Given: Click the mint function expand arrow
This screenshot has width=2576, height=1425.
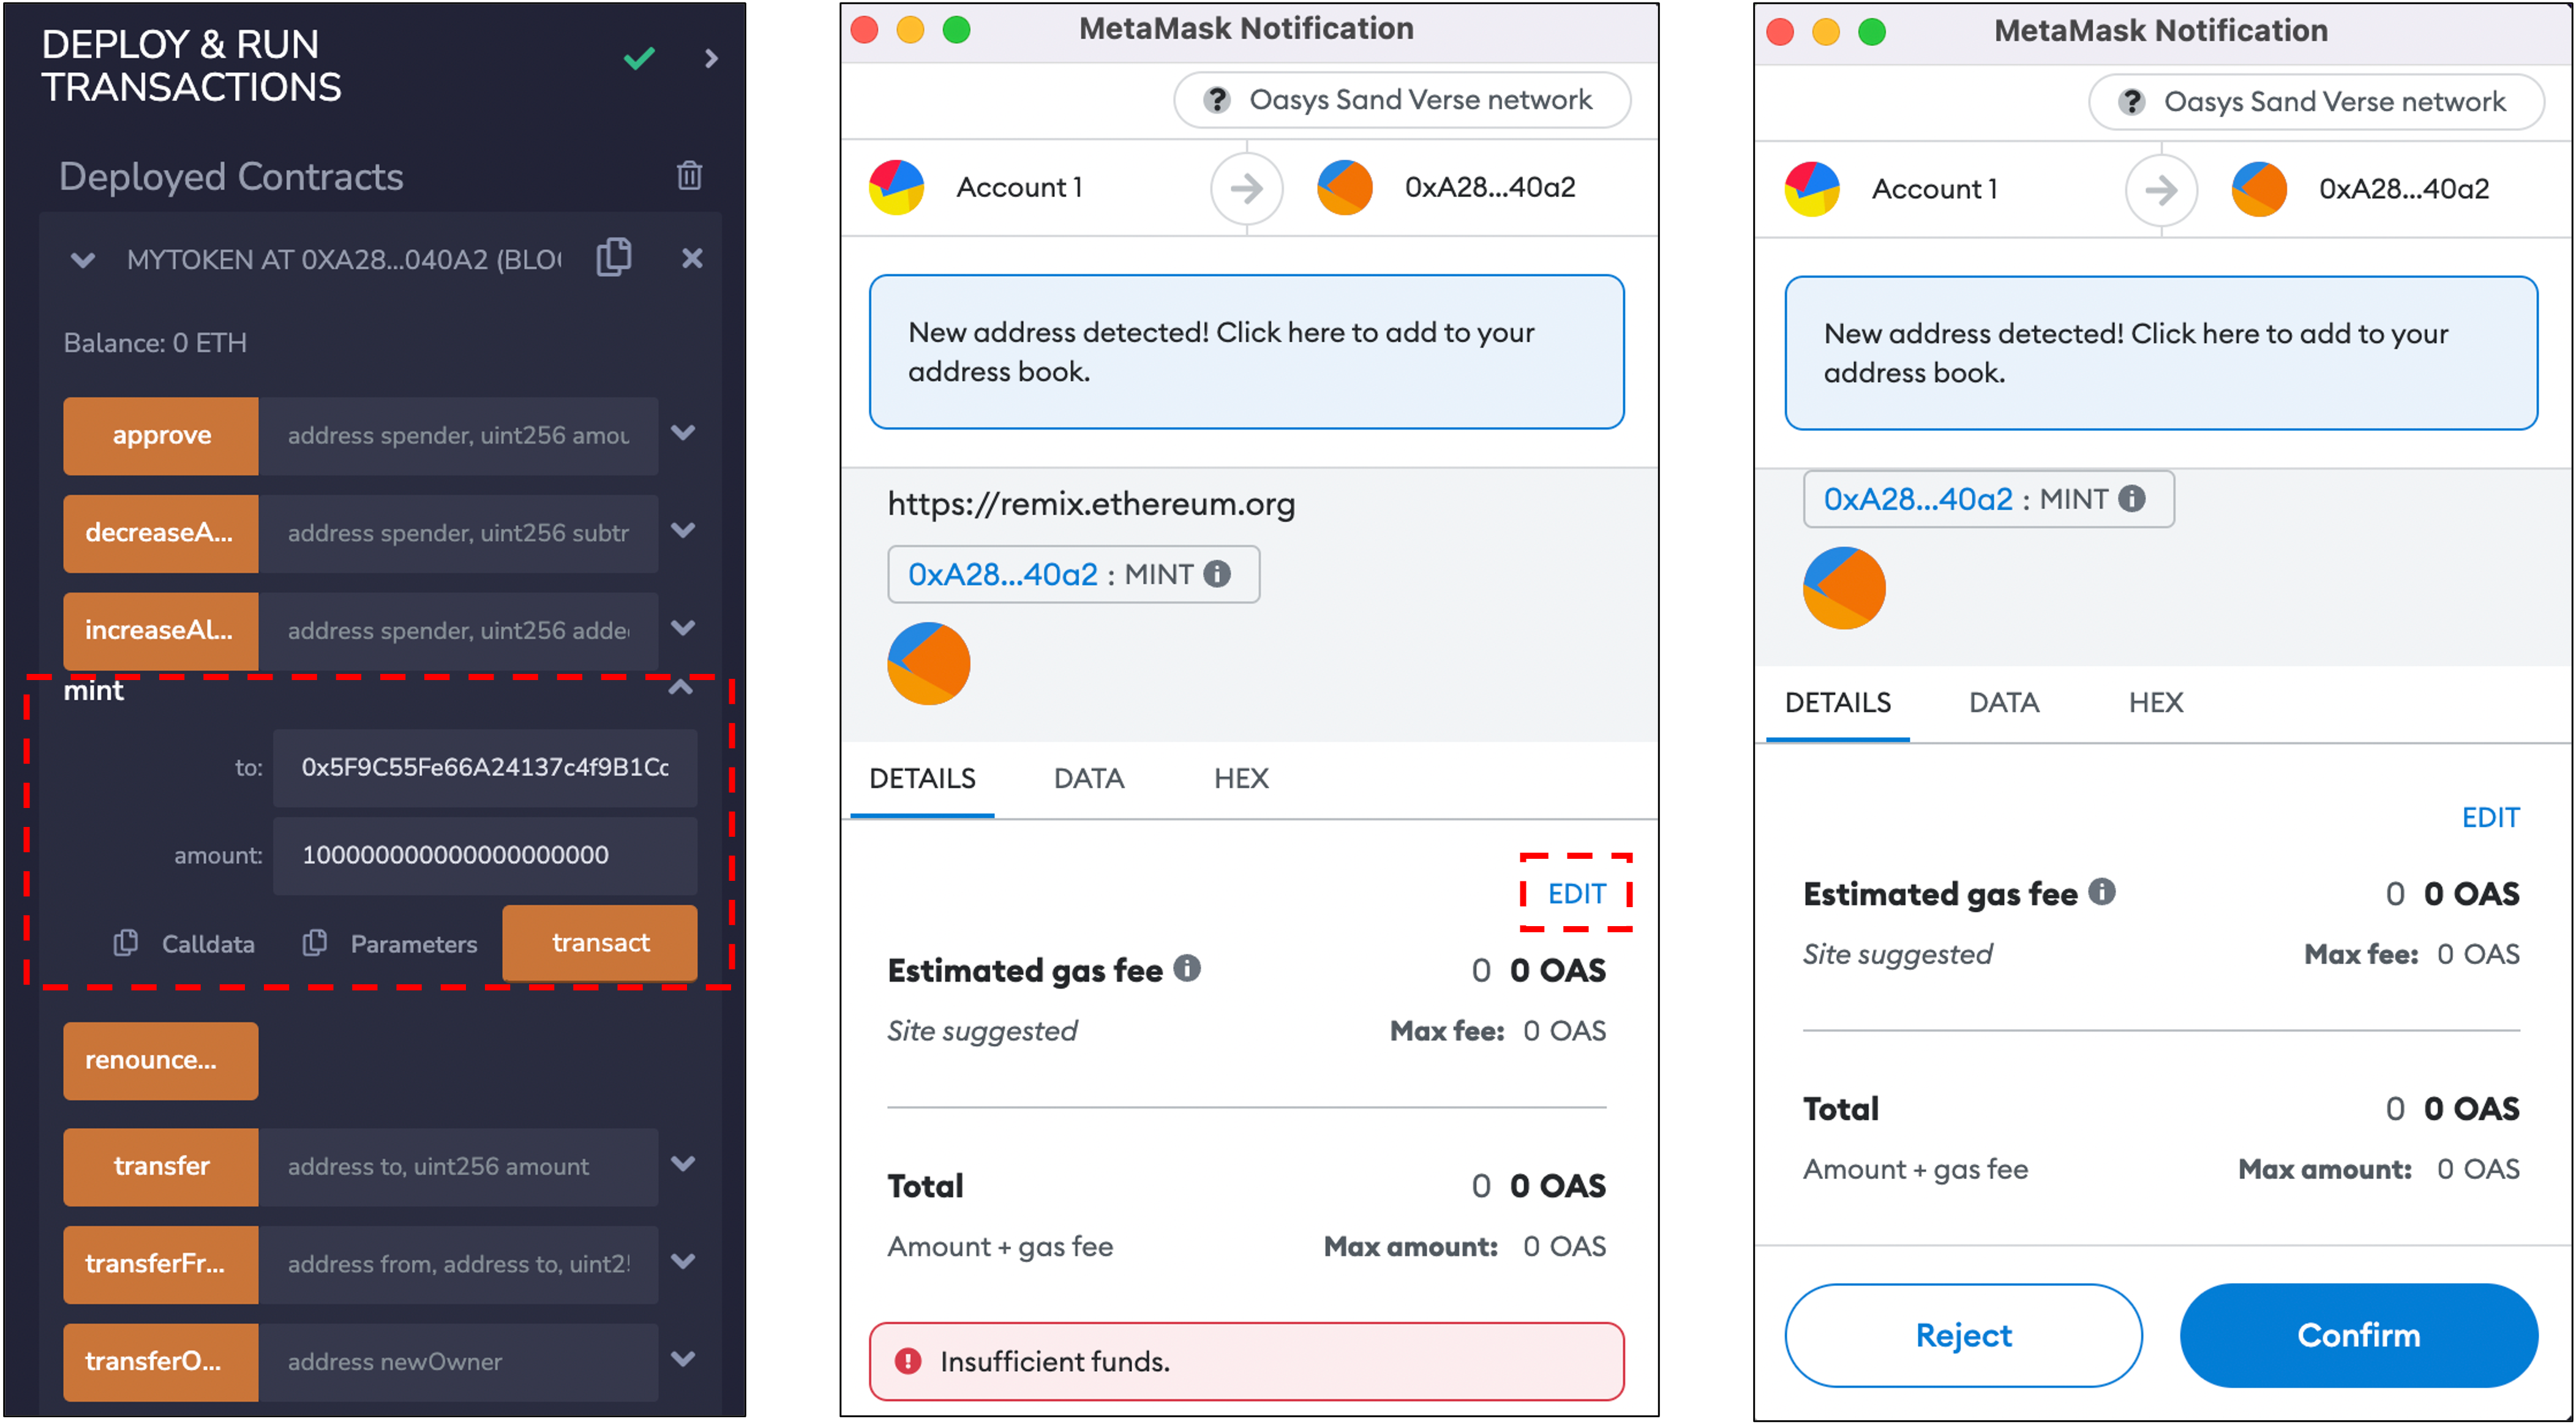Looking at the screenshot, I should click(702, 692).
